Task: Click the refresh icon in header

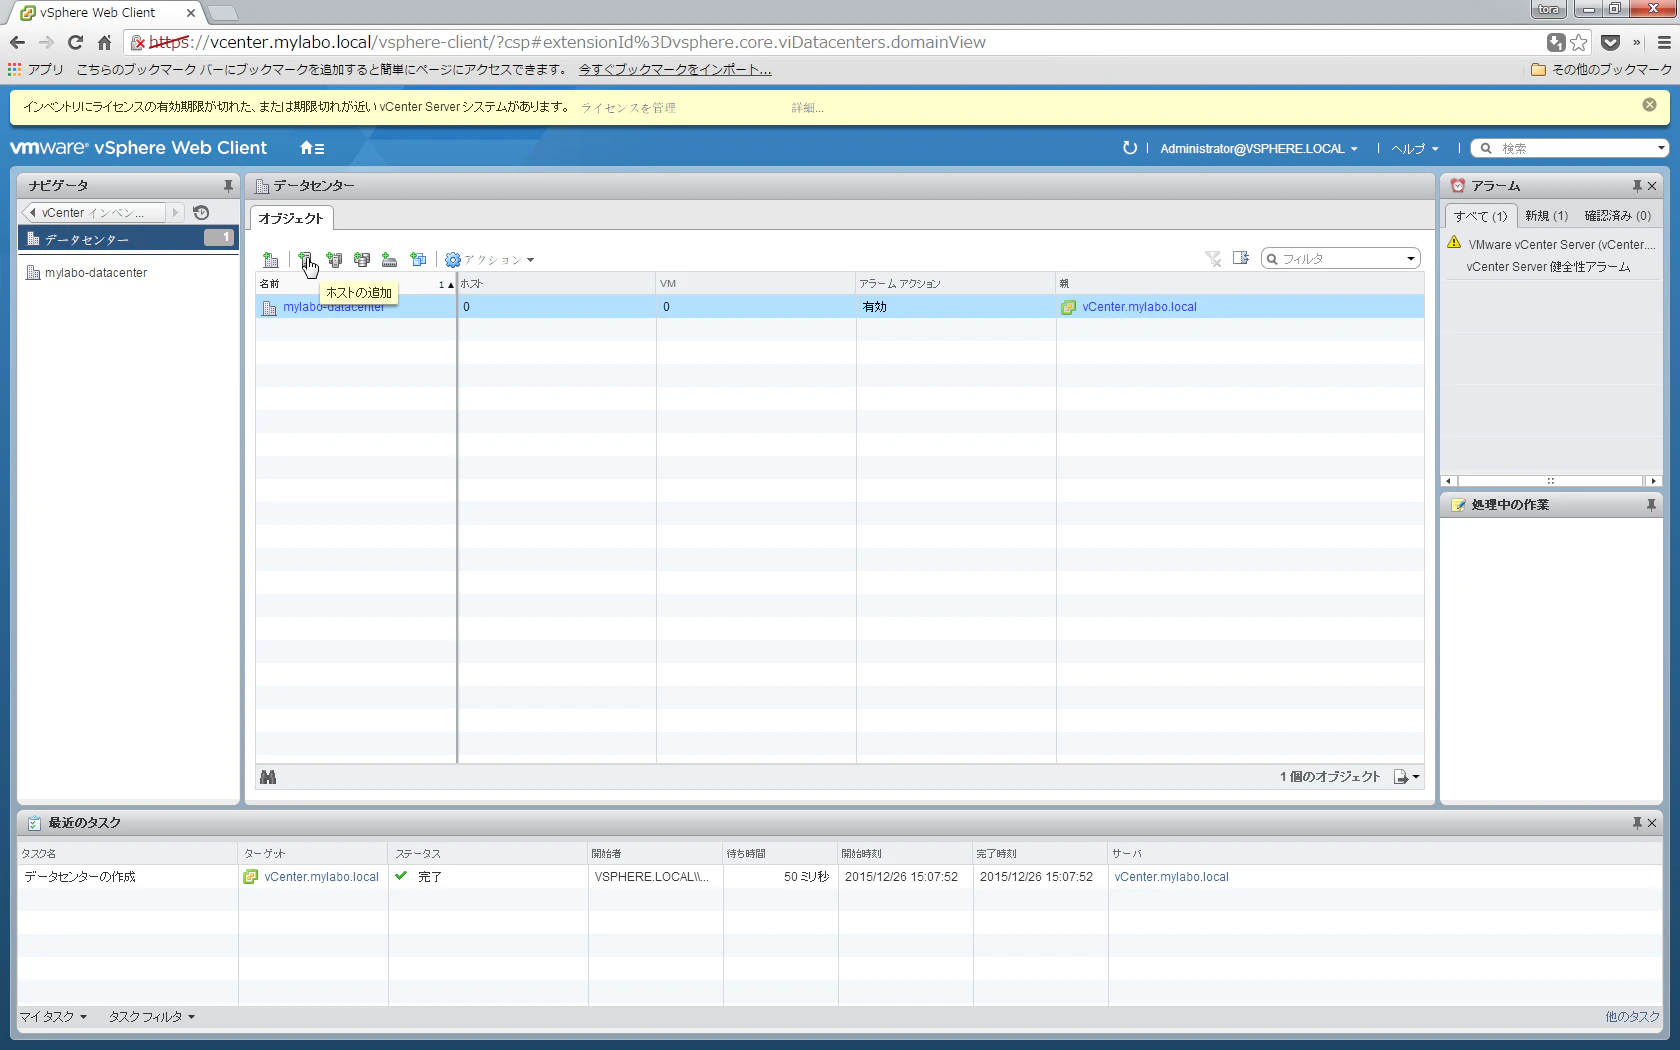Action: click(x=1130, y=148)
